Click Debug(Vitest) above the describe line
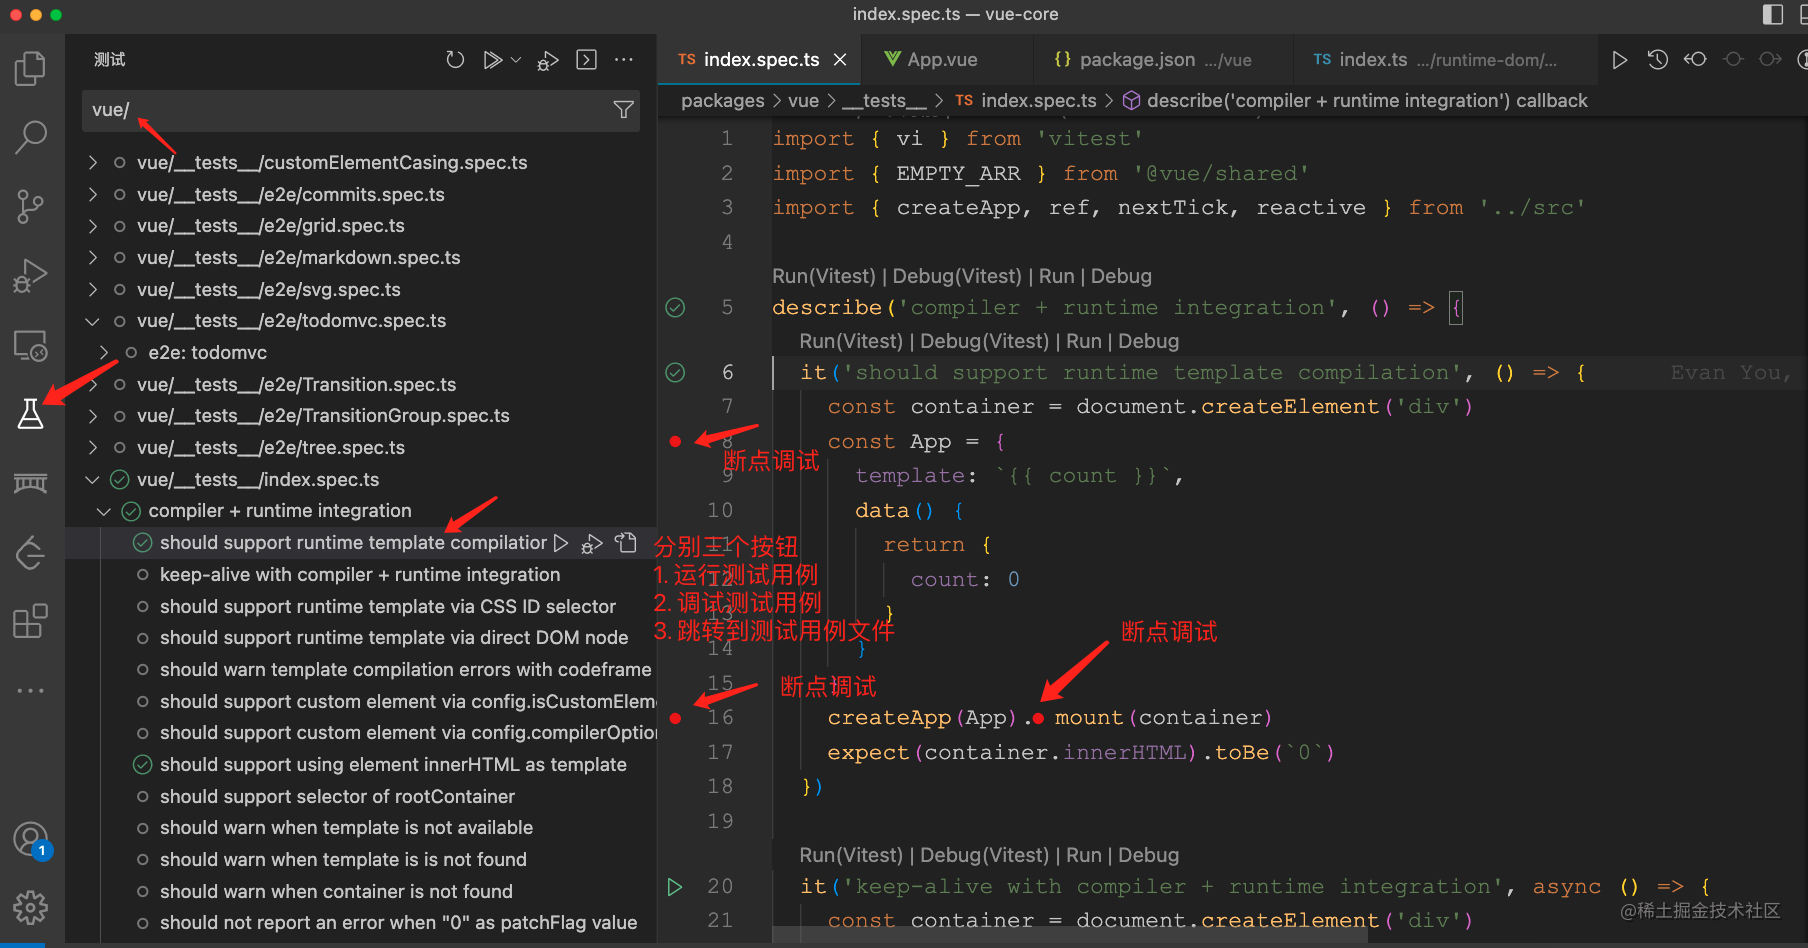Viewport: 1808px width, 948px height. 957,276
